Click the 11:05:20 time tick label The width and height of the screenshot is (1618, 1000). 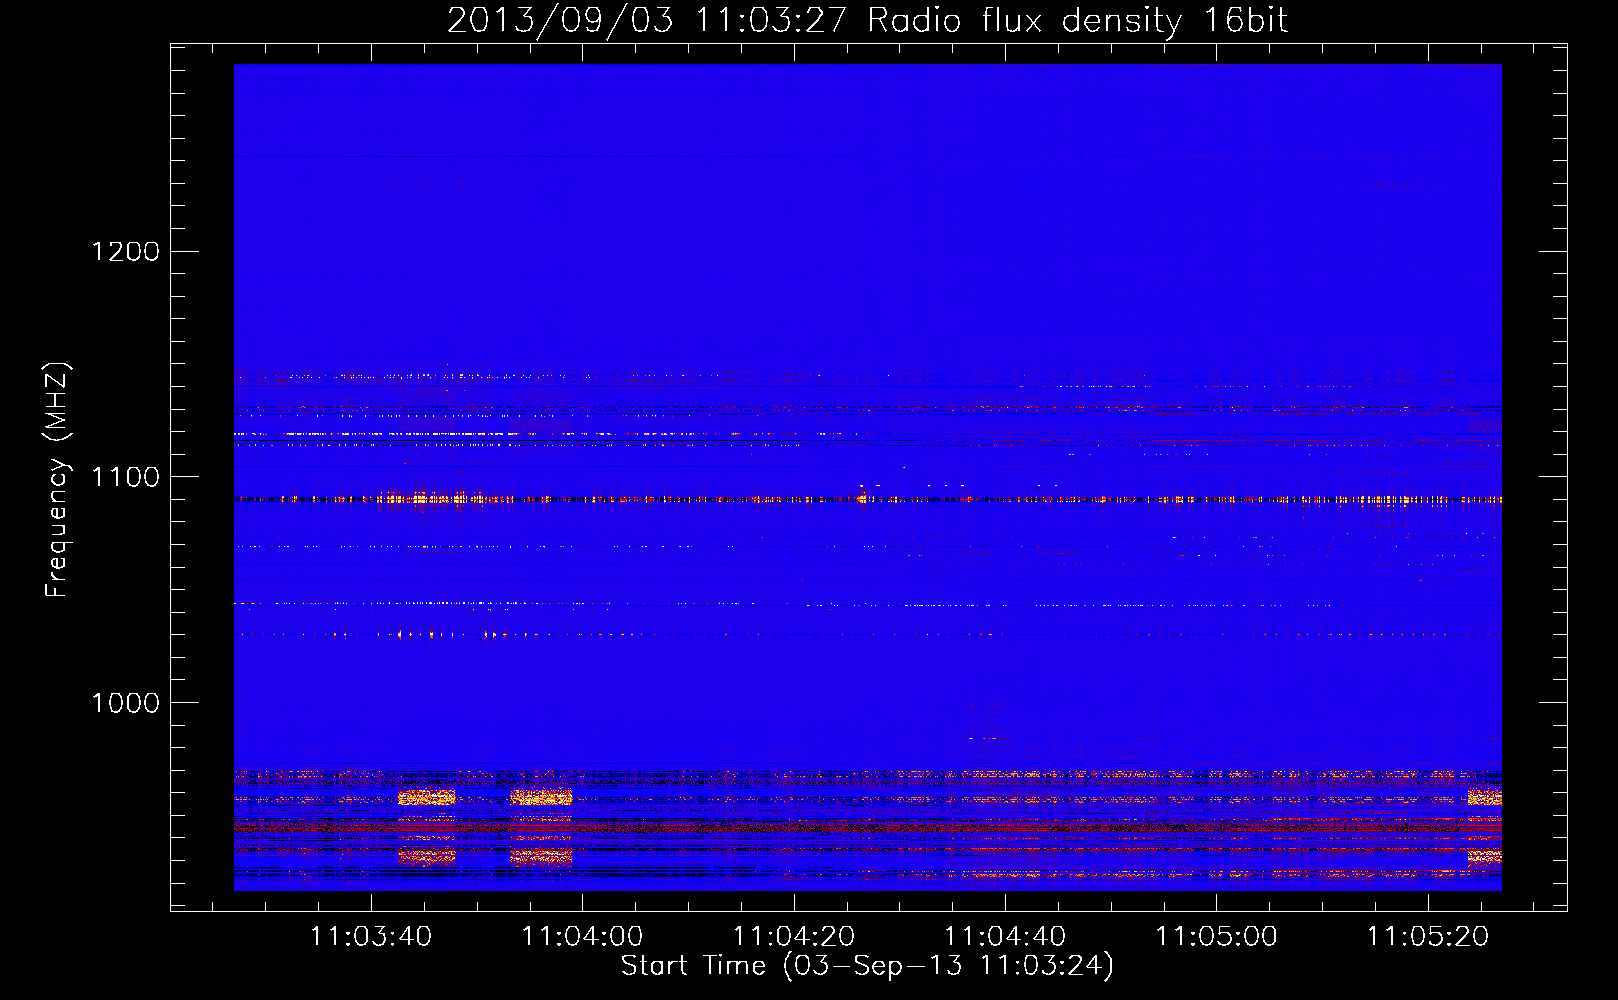1428,937
